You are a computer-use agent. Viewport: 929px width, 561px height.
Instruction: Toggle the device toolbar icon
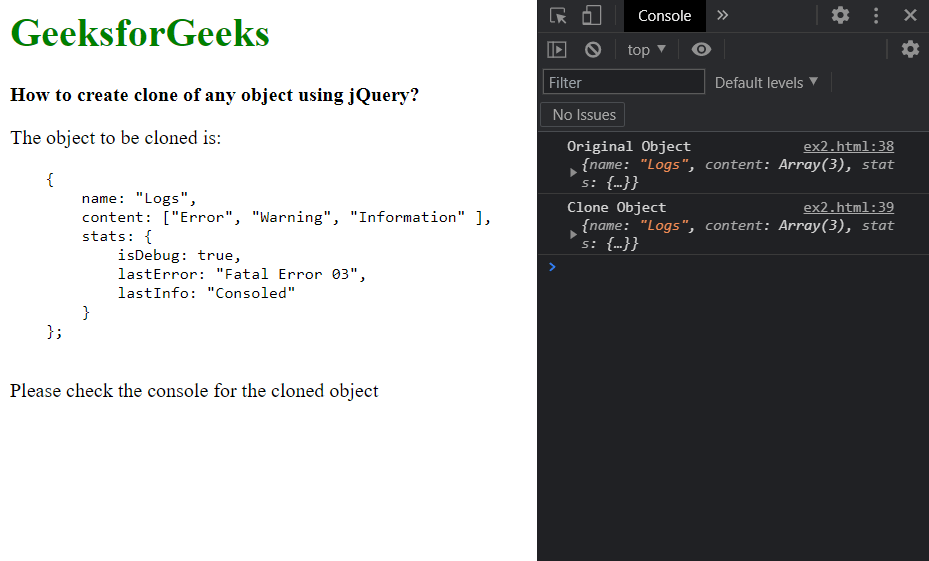point(591,15)
